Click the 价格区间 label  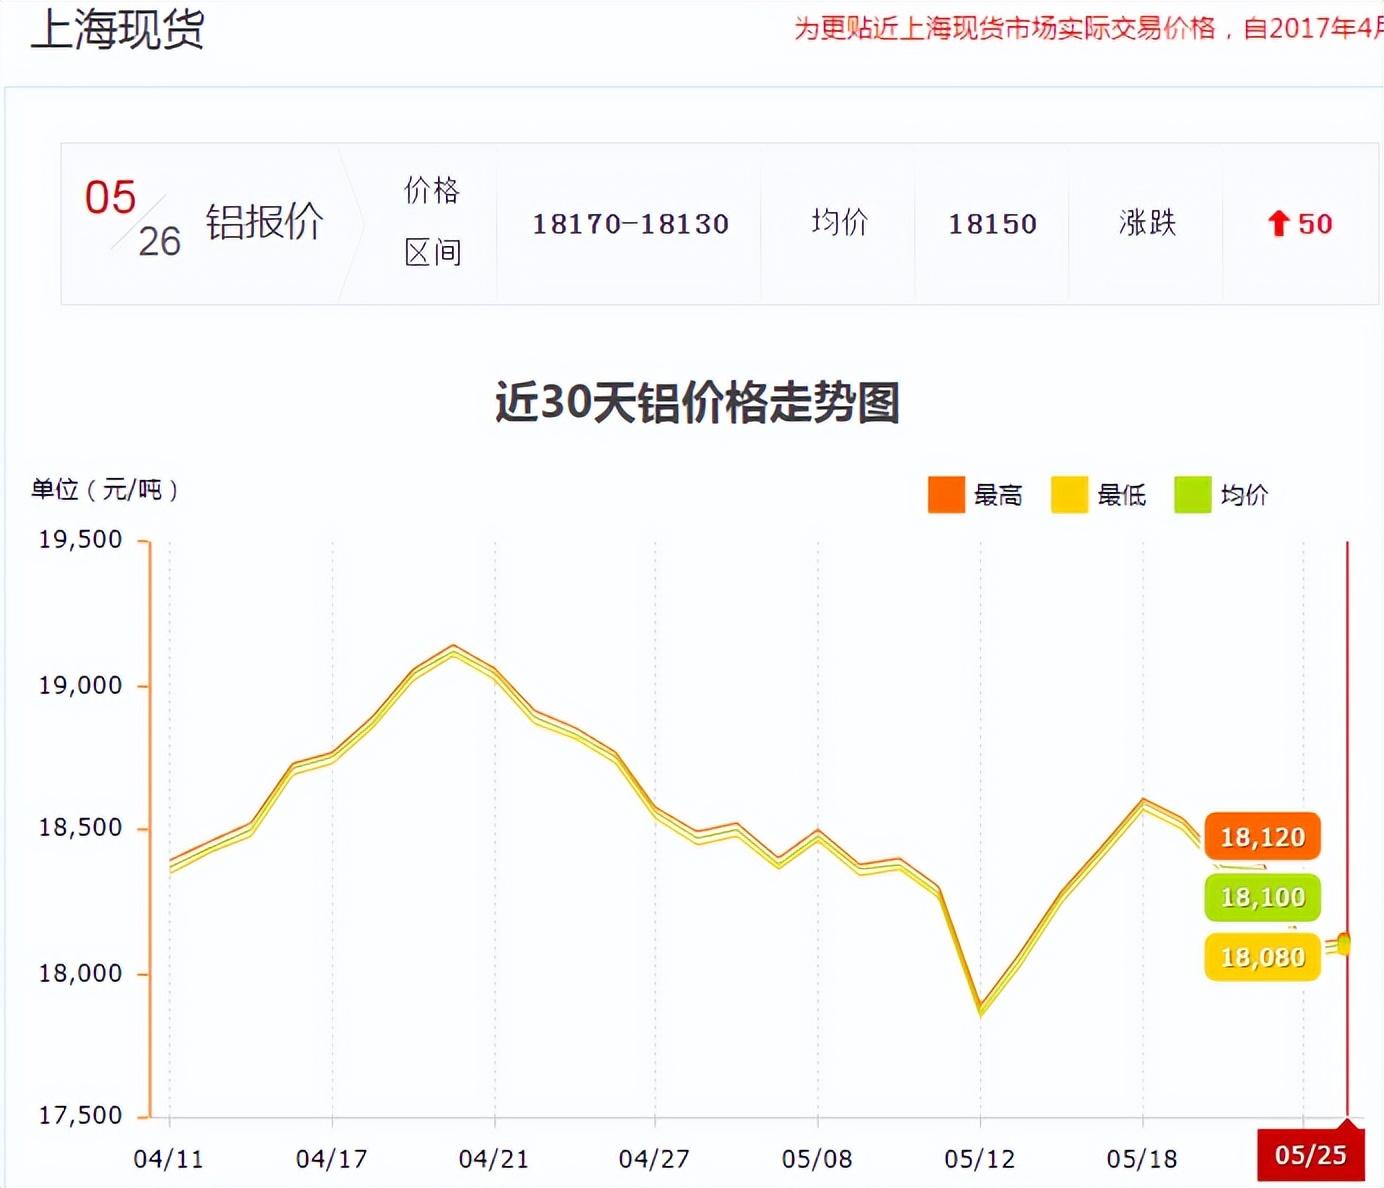[x=432, y=221]
